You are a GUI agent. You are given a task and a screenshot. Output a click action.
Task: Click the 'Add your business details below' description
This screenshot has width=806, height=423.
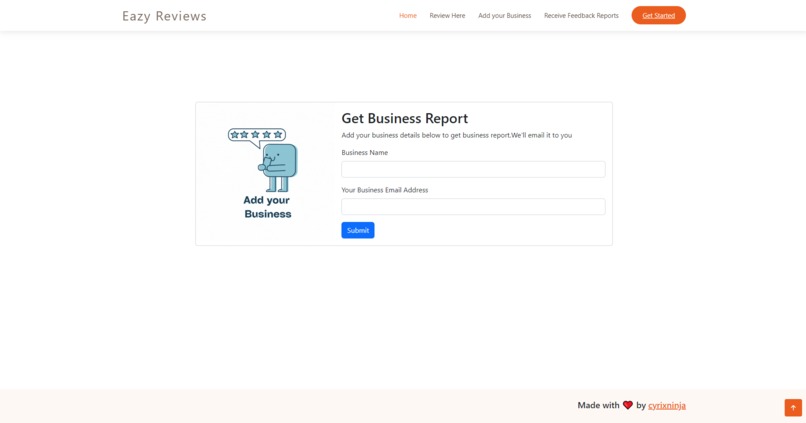(456, 135)
